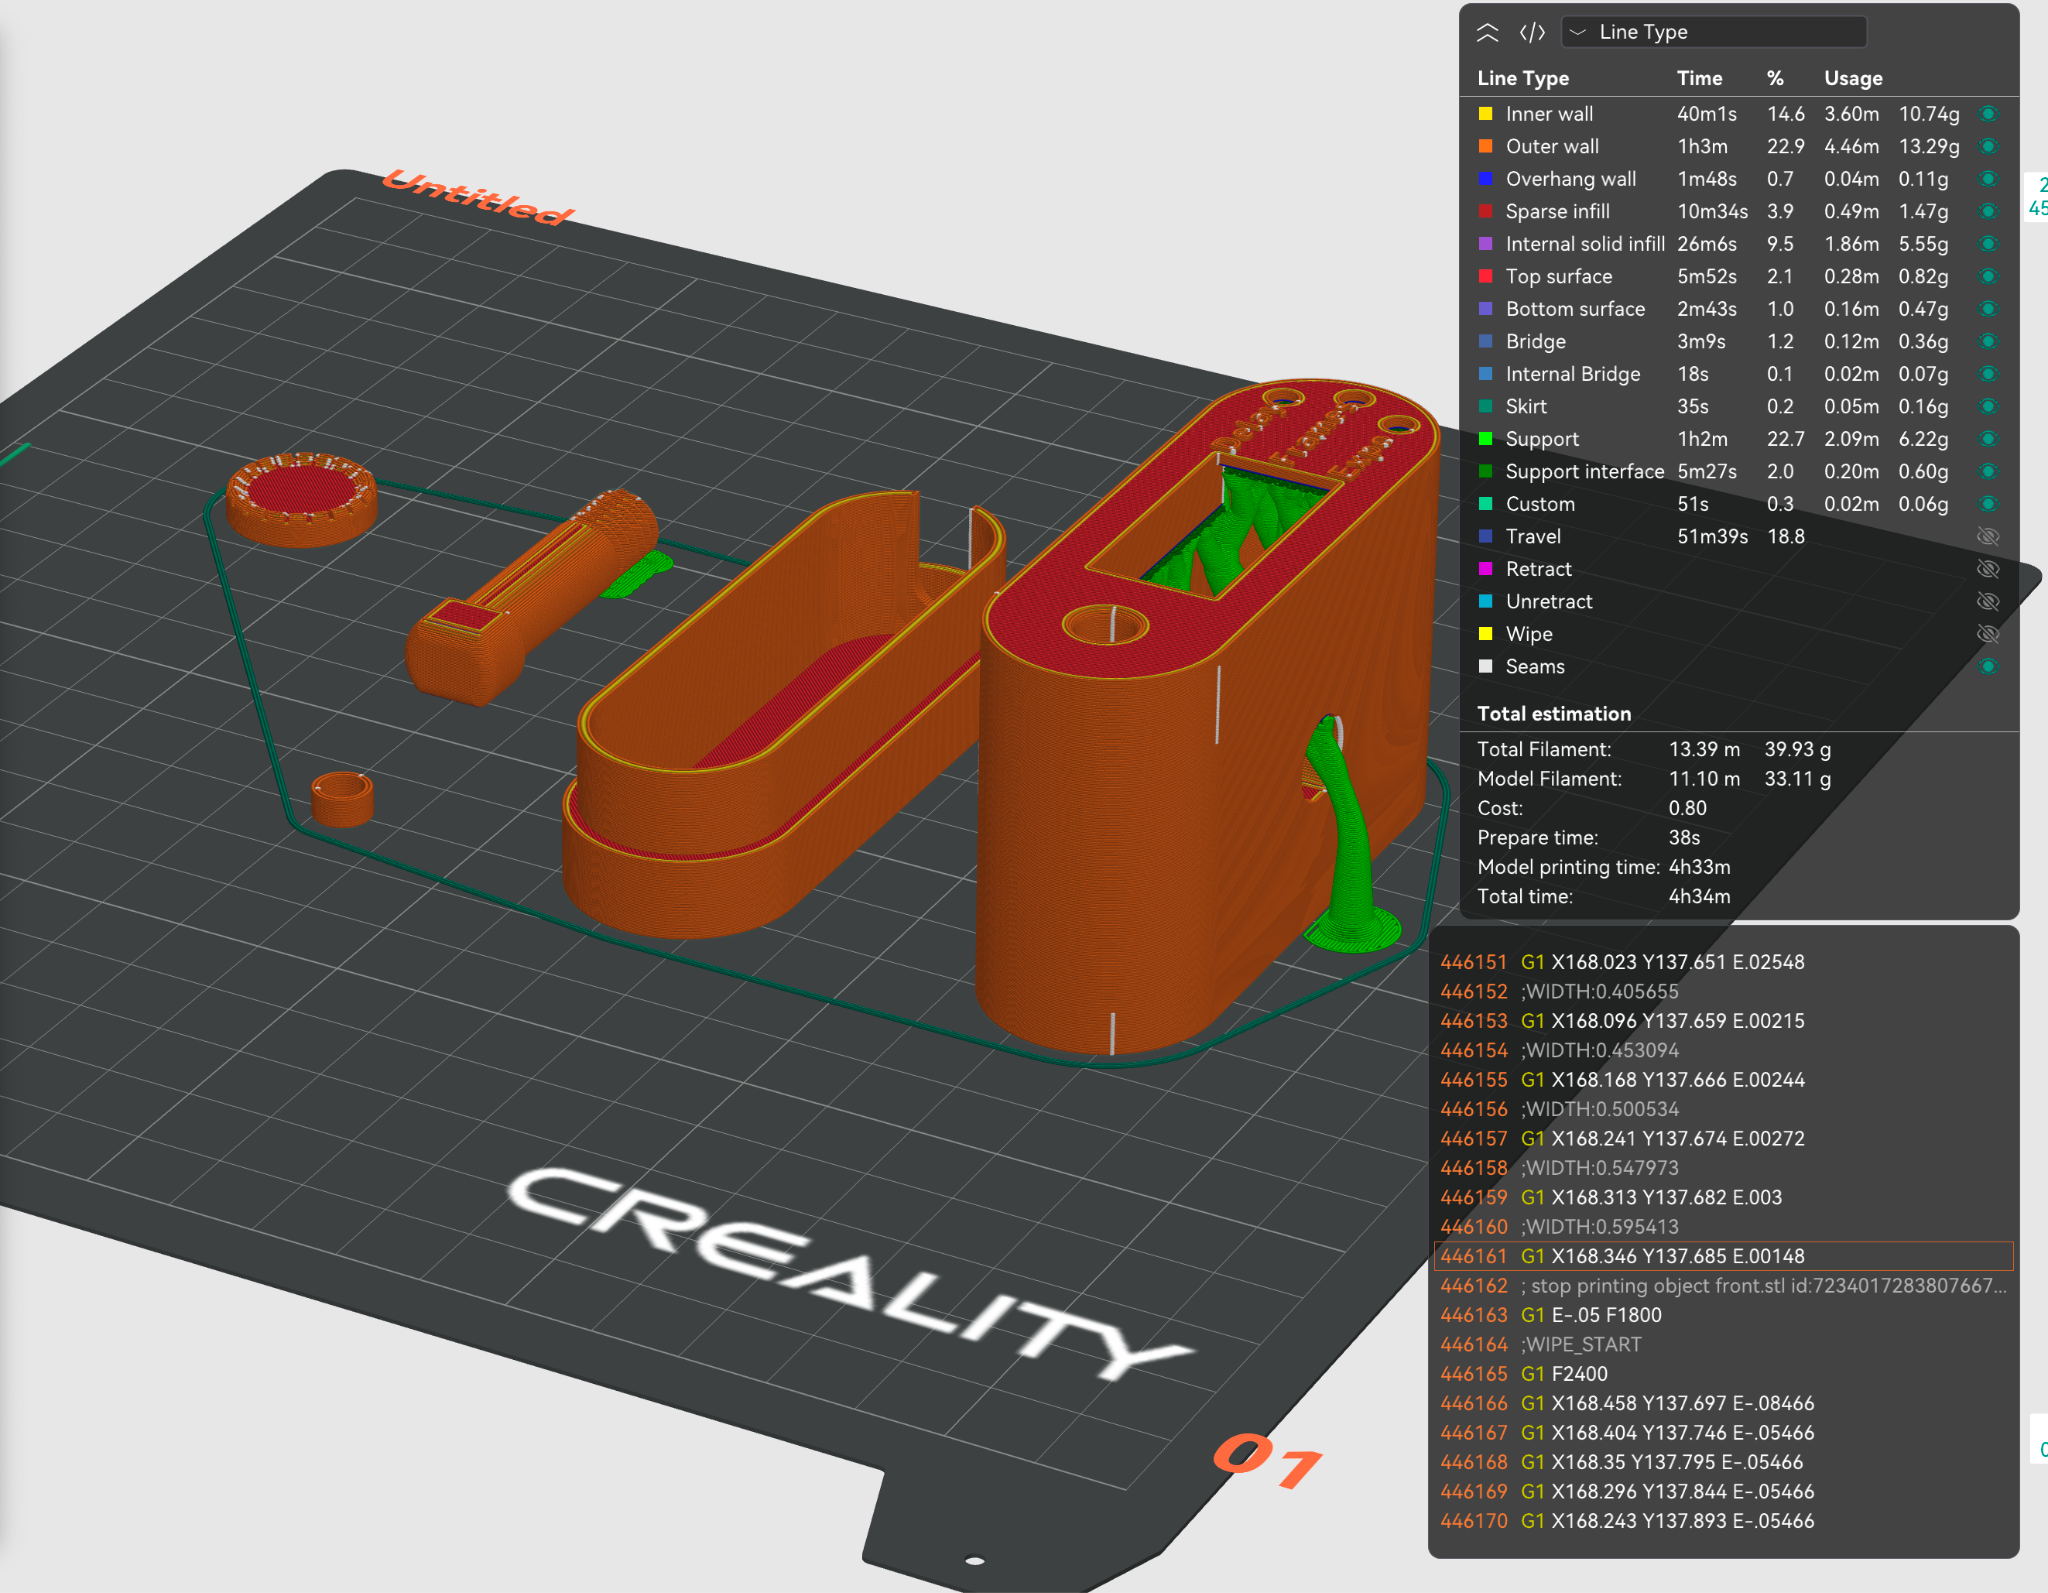Click the Top surface row label
Image resolution: width=2048 pixels, height=1593 pixels.
(x=1558, y=277)
